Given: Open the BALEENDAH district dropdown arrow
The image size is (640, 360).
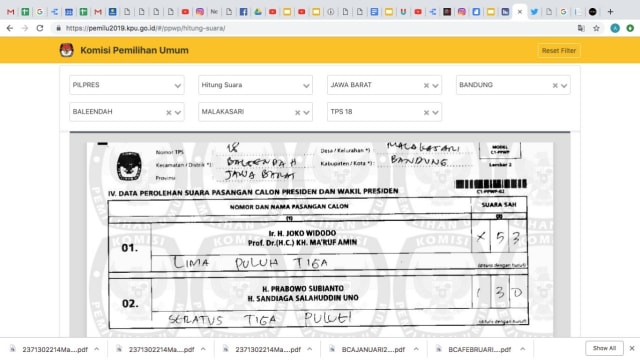Looking at the screenshot, I should (178, 113).
